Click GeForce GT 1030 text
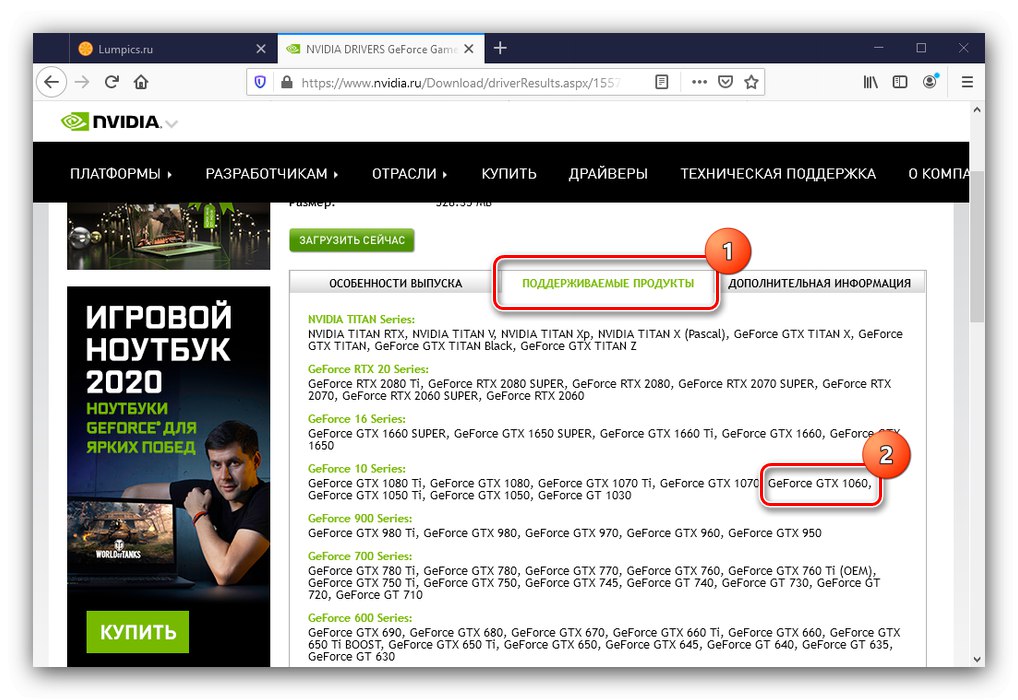 pos(584,495)
